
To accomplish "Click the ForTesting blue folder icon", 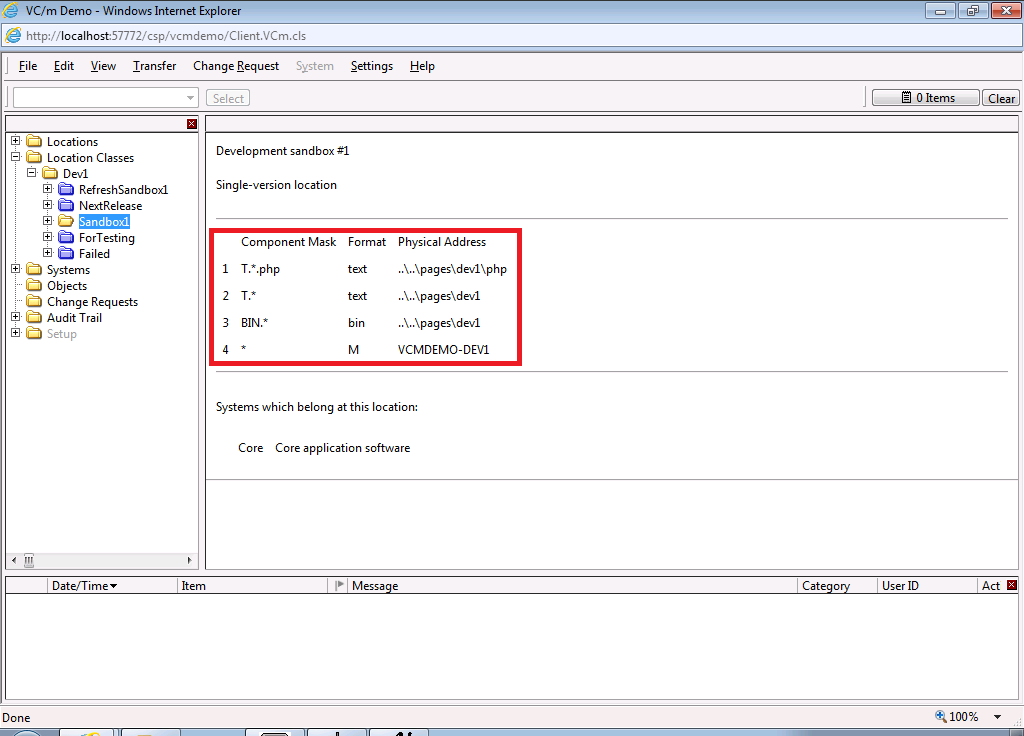I will 66,238.
